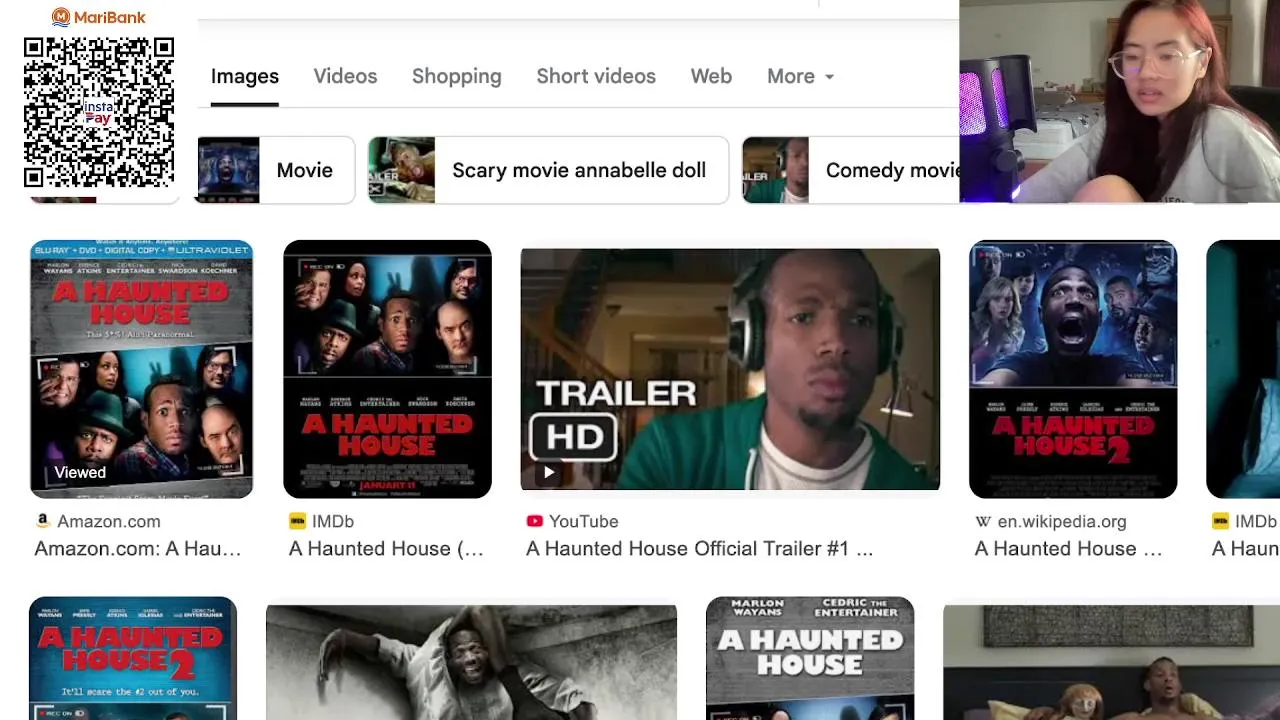
Task: Go to Short videos tab
Action: (596, 76)
